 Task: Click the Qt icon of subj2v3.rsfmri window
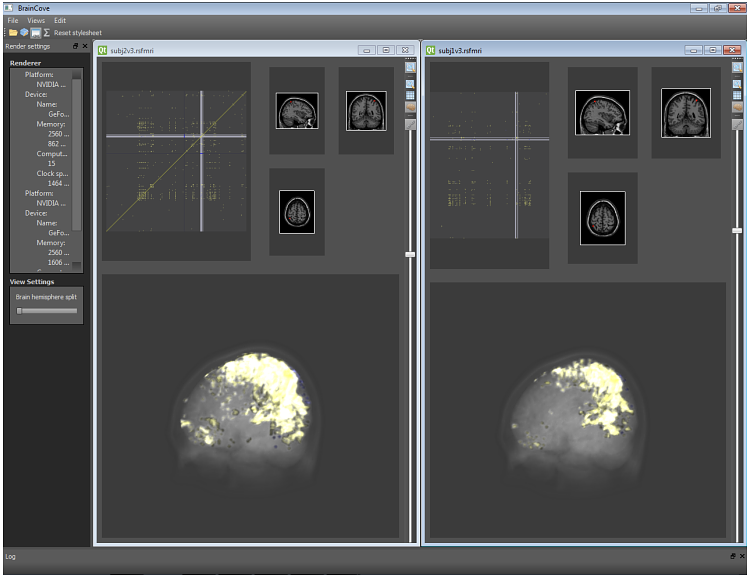[x=102, y=50]
